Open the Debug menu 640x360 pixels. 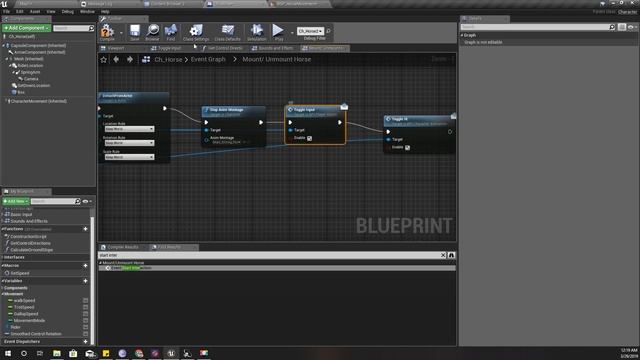tap(68, 12)
